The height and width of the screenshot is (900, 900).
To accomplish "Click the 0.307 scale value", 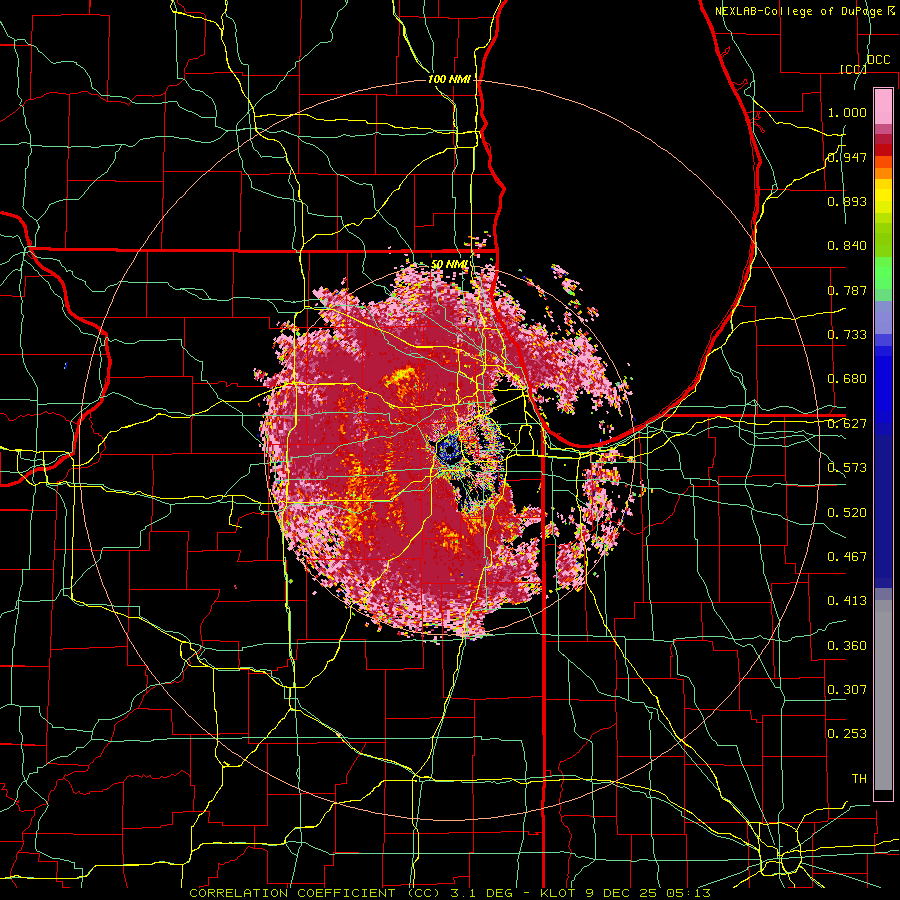I will (847, 689).
